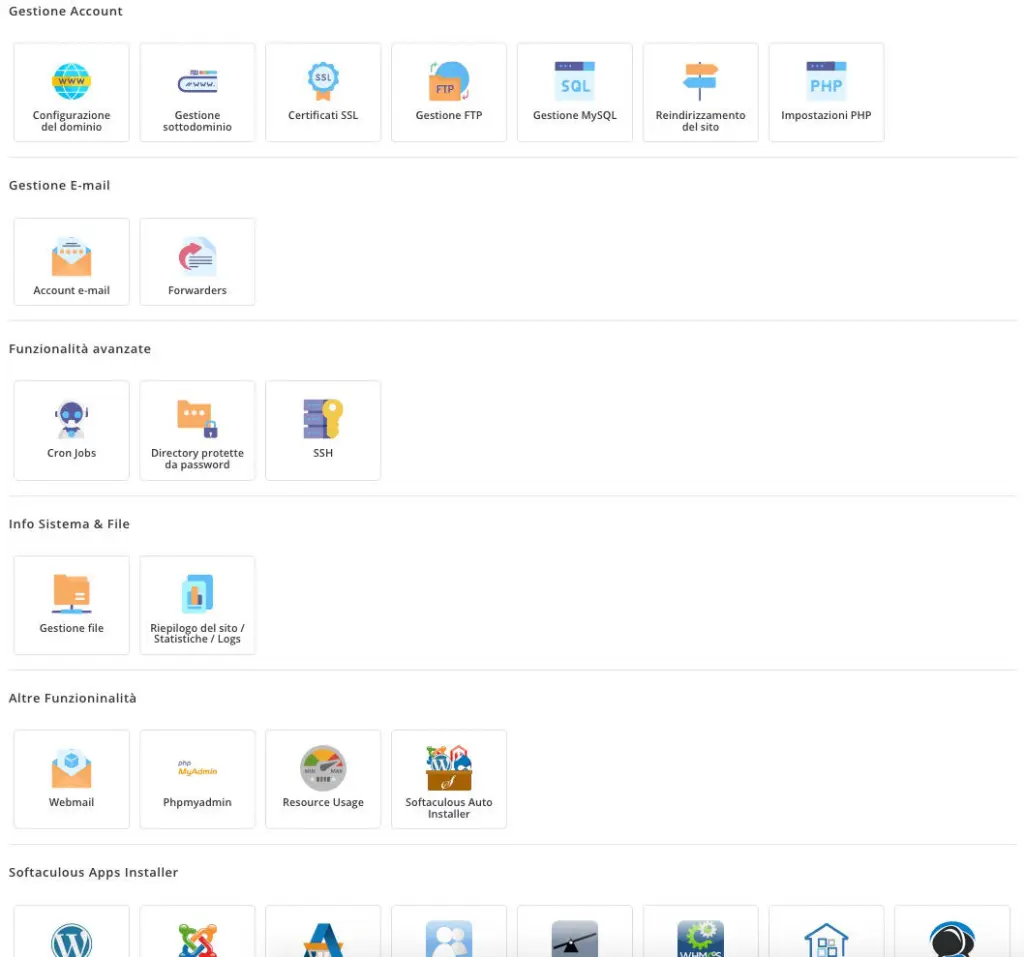
Task: Click the Gestione Account heading
Action: [x=65, y=11]
